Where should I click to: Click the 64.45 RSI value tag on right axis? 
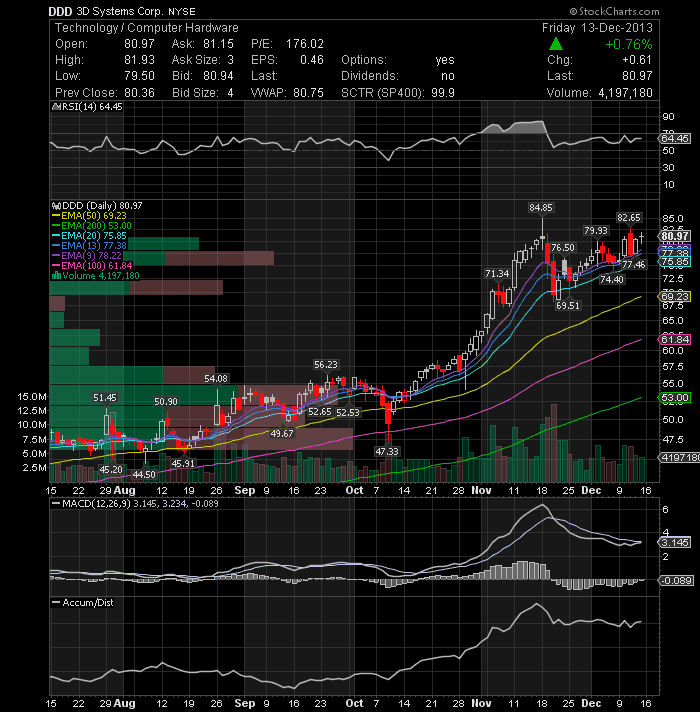click(x=675, y=138)
